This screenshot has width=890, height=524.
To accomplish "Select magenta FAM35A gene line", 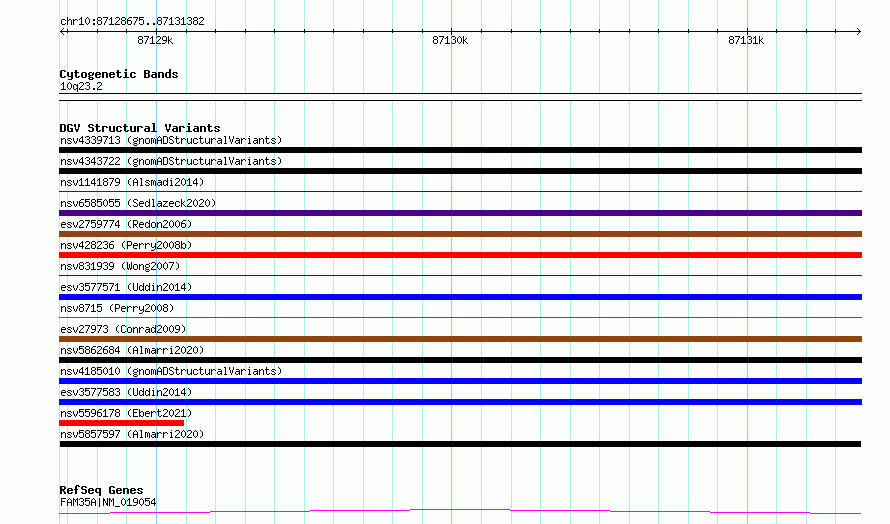I will coord(460,512).
